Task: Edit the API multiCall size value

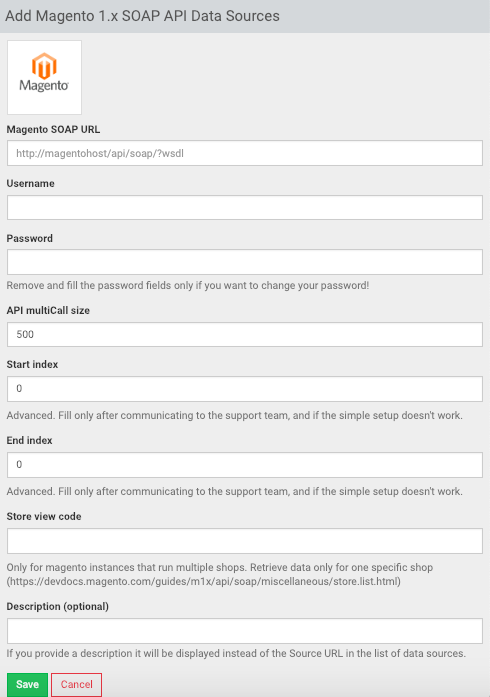Action: (245, 334)
